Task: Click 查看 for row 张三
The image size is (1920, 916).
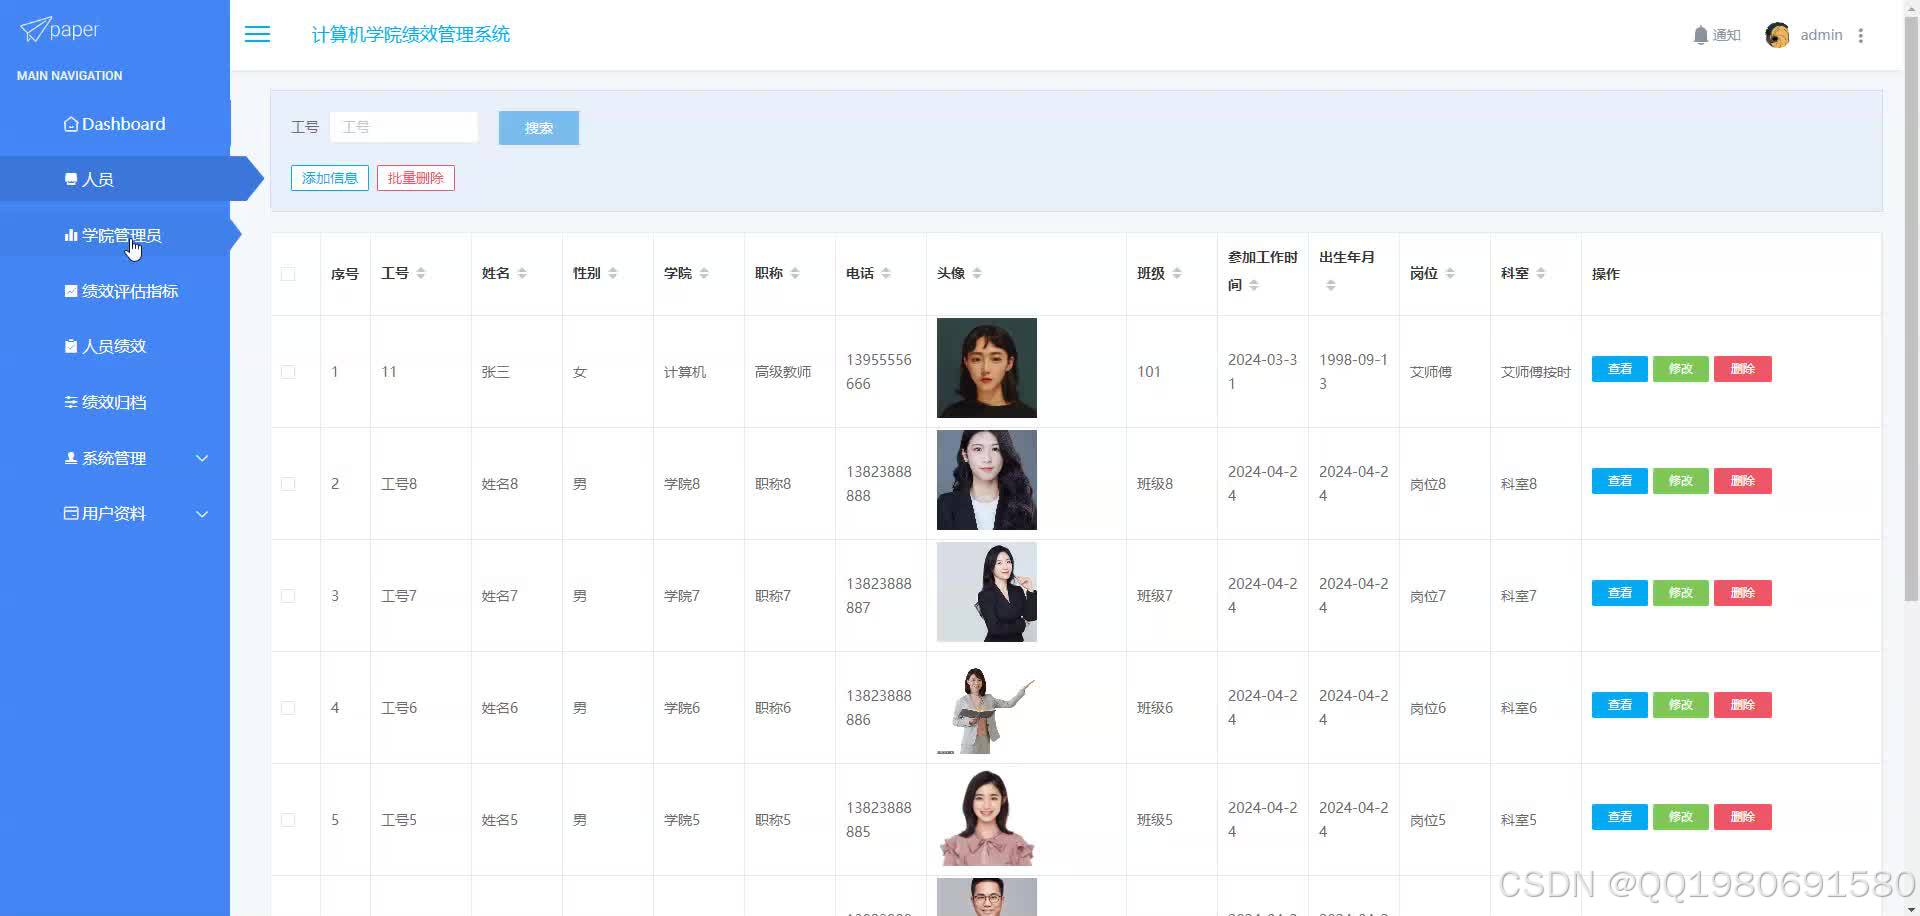Action: (1620, 369)
